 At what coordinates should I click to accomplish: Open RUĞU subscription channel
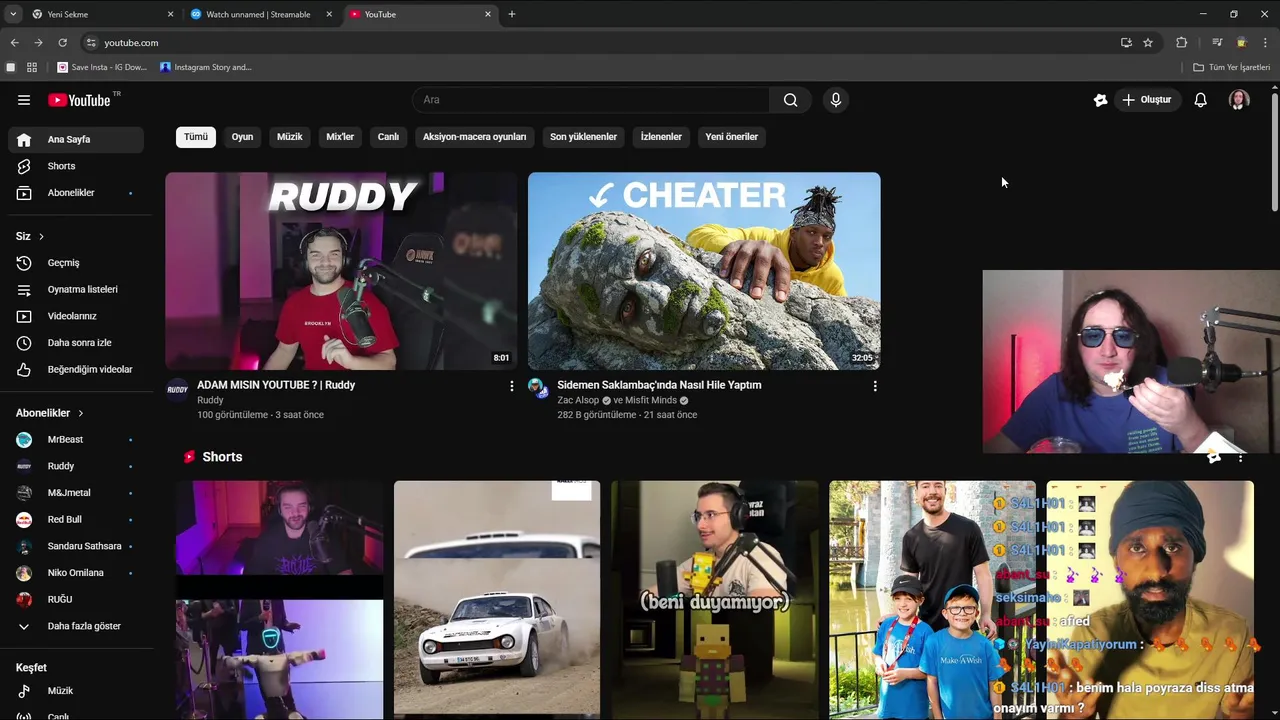76,599
